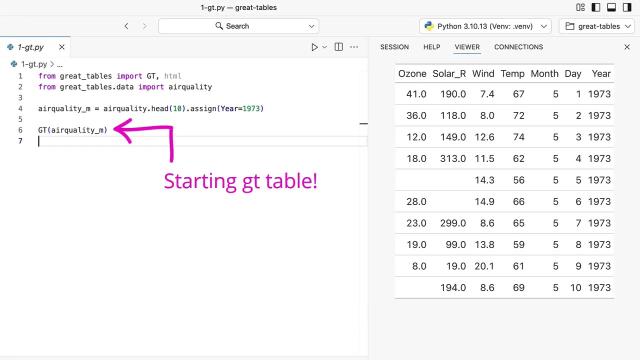Switch to the VIEWER tab
The width and height of the screenshot is (640, 360).
click(x=467, y=47)
